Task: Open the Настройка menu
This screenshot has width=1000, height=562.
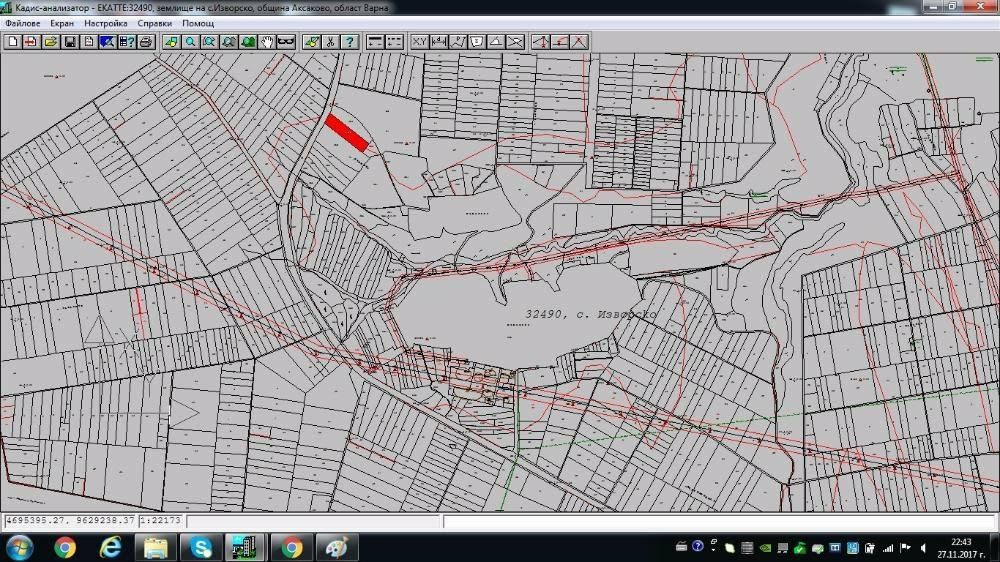Action: pos(106,22)
